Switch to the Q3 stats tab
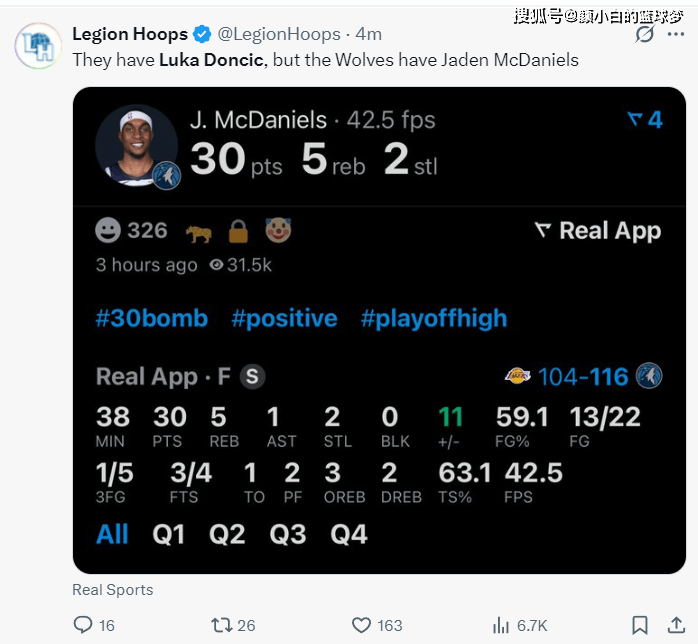 (x=288, y=534)
